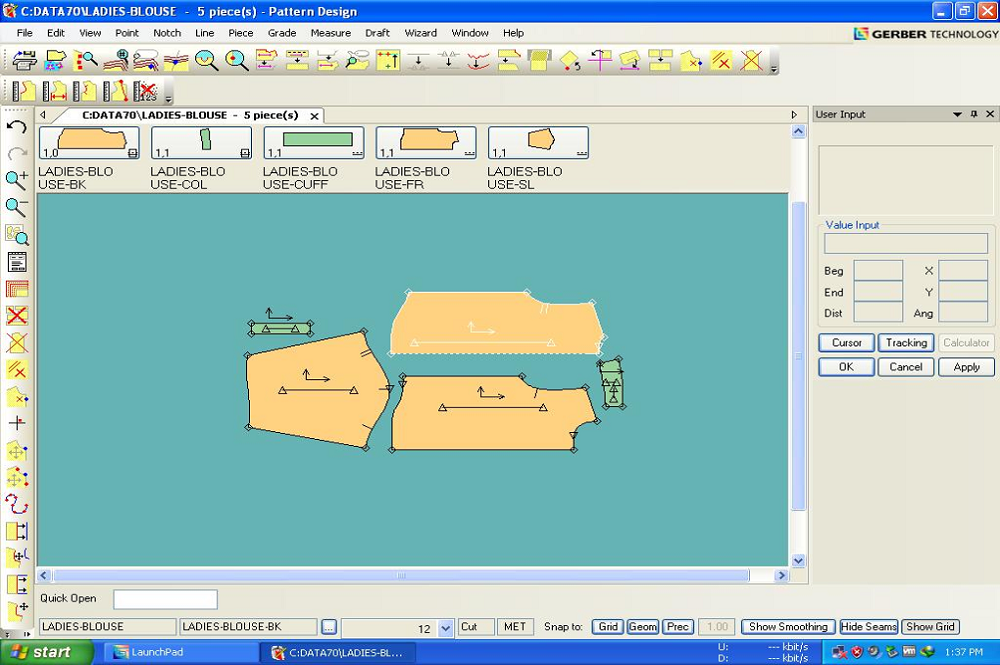
Task: Toggle Snap to Grid button
Action: [607, 627]
